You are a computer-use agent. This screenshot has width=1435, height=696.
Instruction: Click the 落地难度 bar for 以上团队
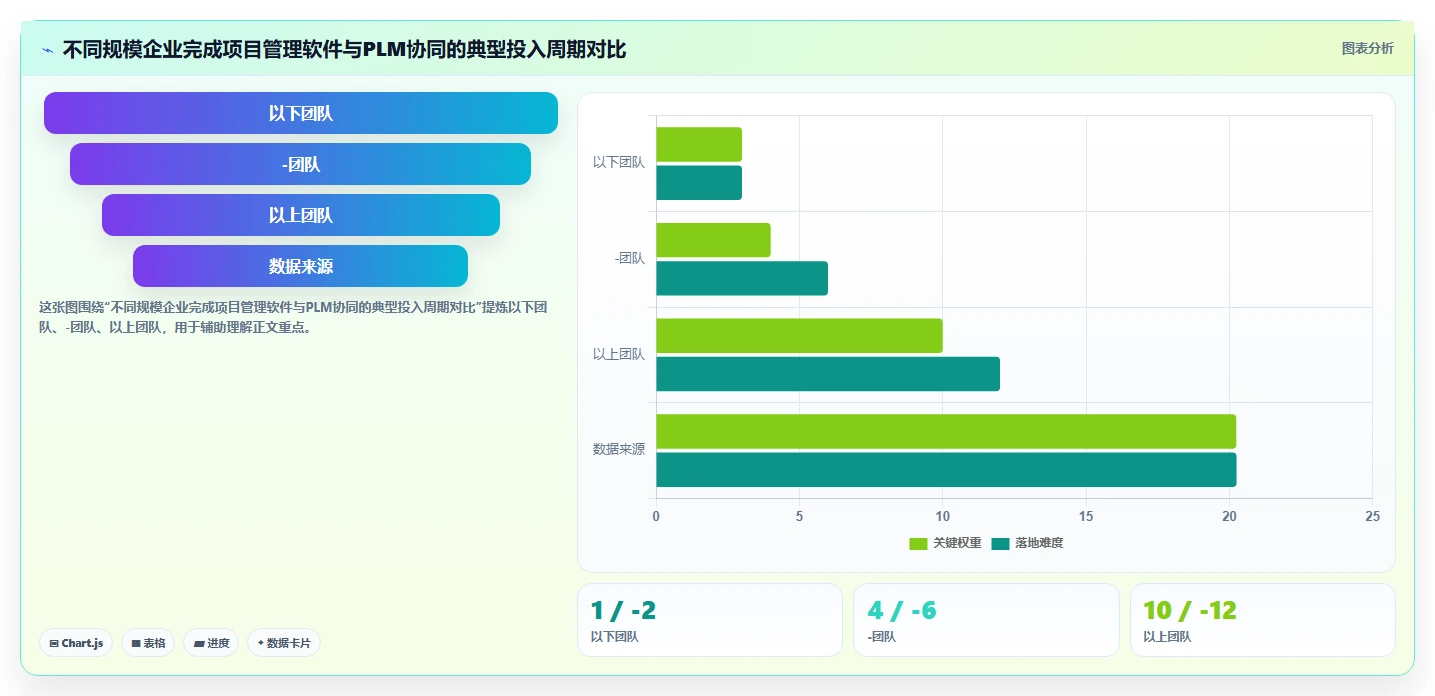click(x=828, y=374)
